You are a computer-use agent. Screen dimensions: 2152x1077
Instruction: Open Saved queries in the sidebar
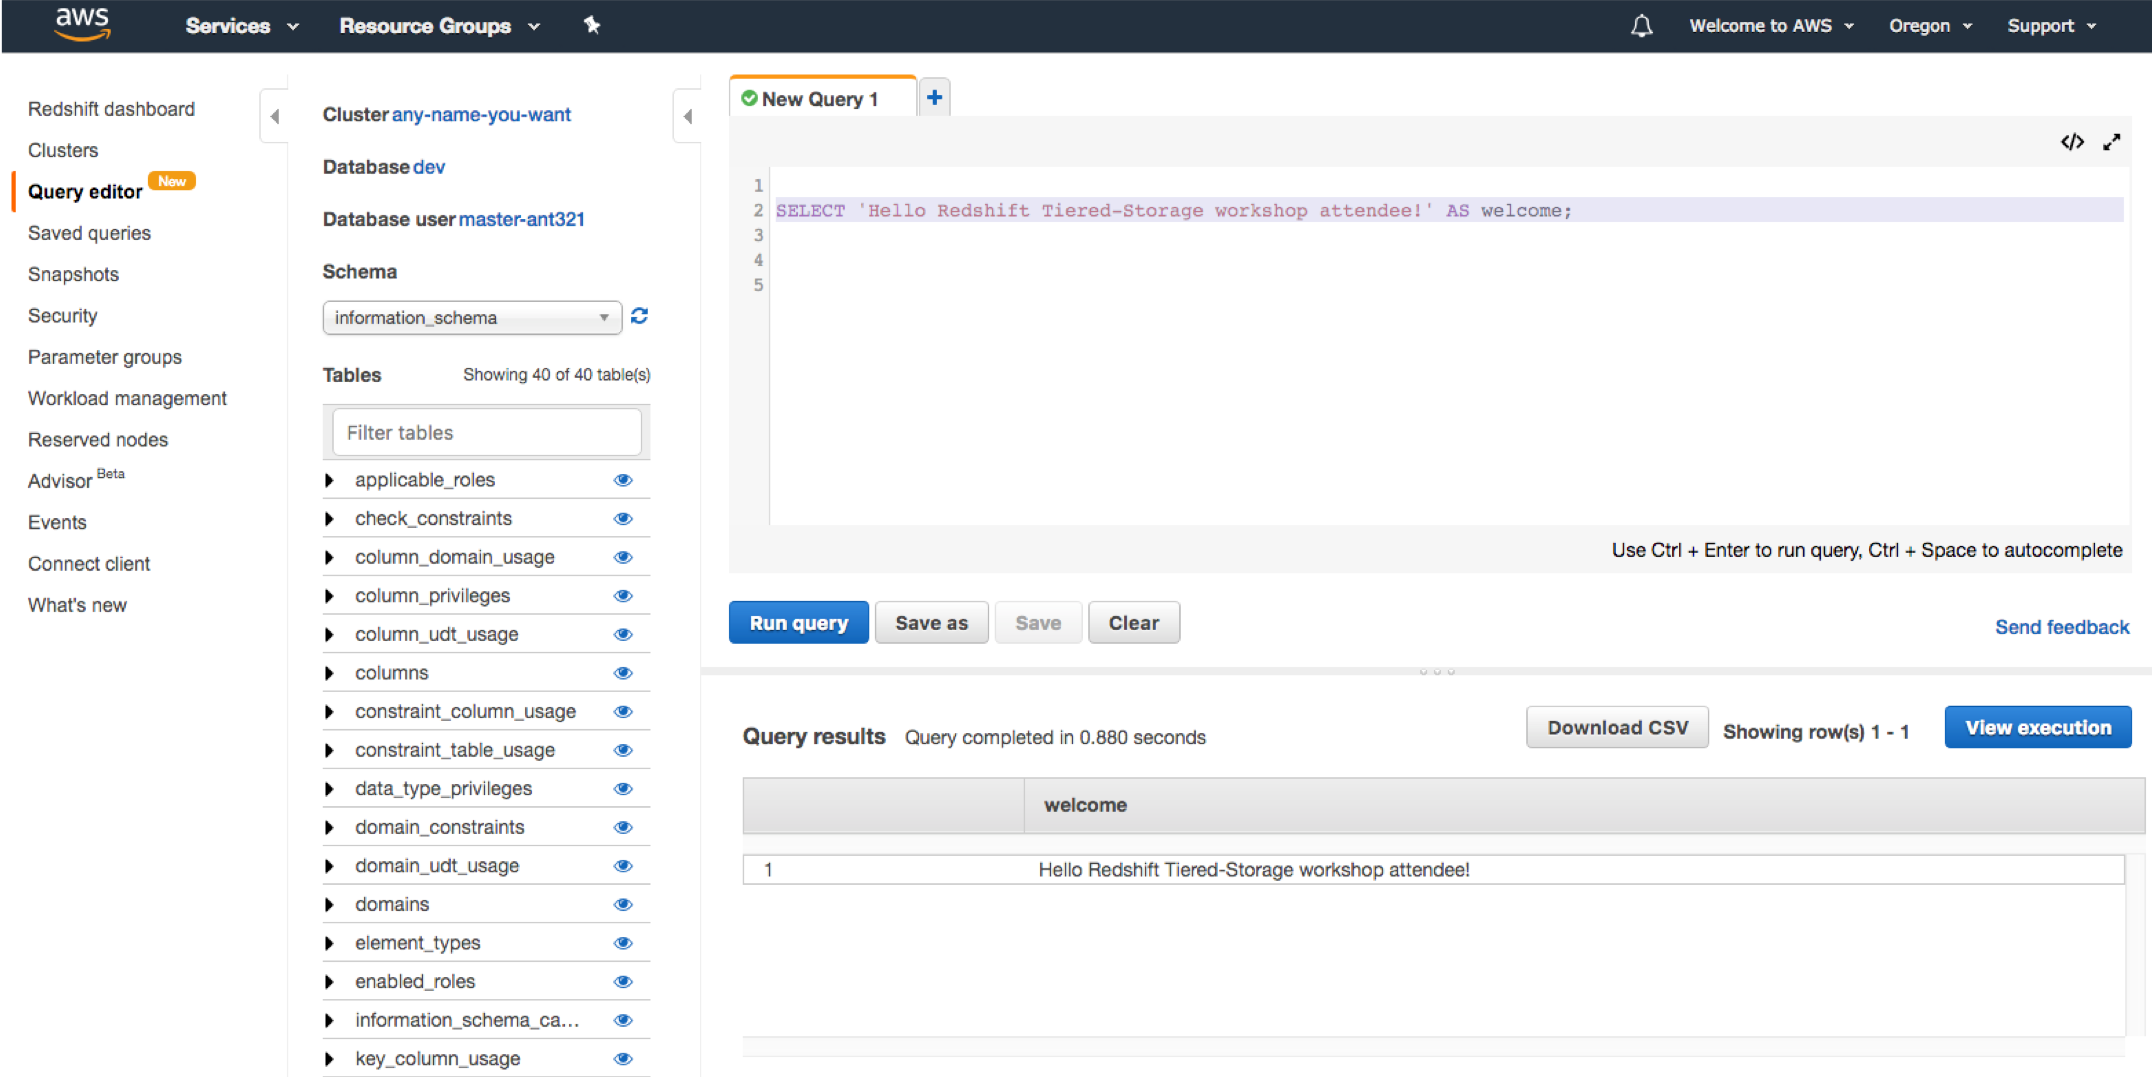(x=89, y=233)
